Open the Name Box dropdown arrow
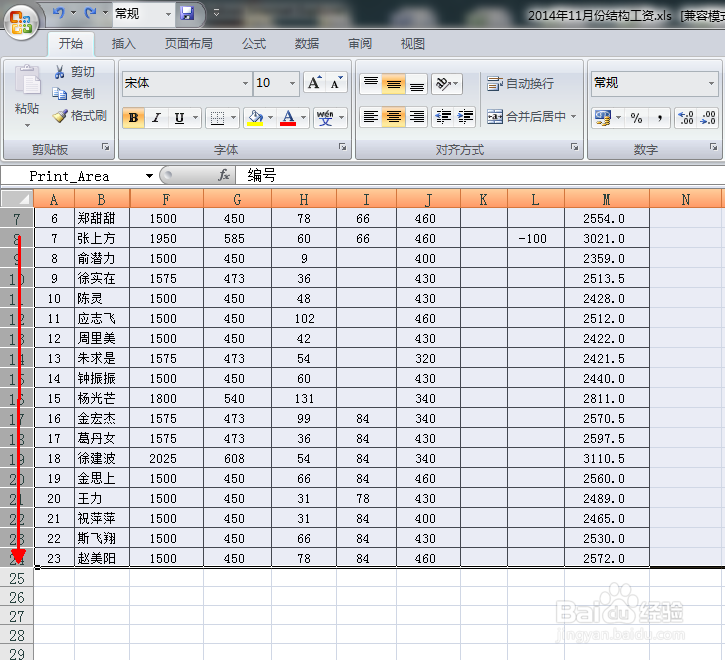 click(149, 176)
